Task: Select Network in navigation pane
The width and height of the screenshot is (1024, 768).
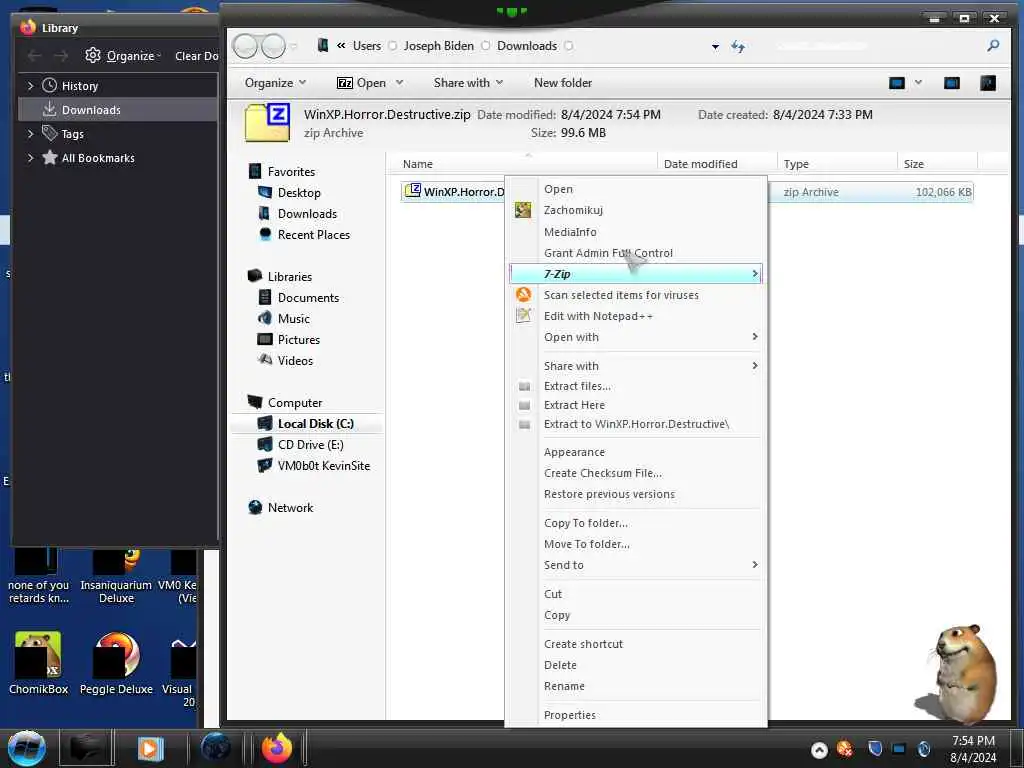Action: tap(290, 507)
